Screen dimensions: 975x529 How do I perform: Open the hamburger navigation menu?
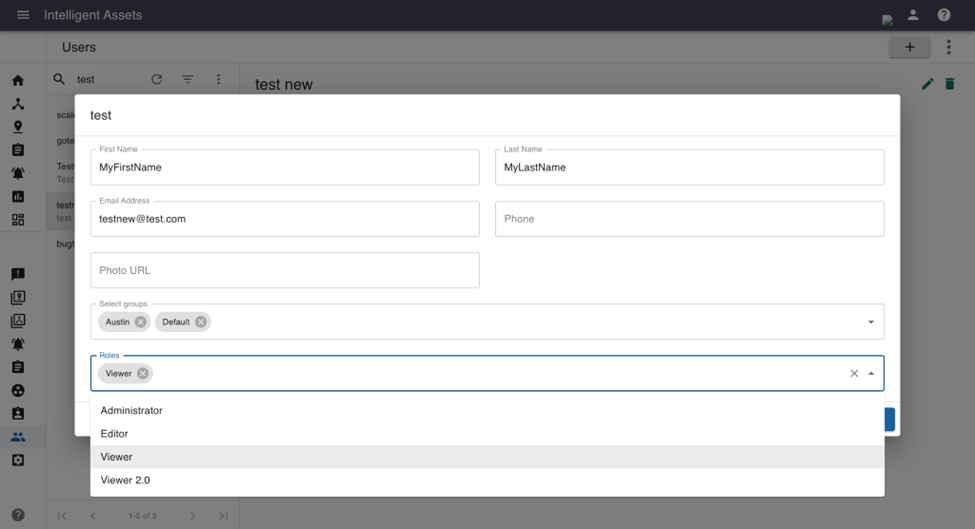point(23,15)
